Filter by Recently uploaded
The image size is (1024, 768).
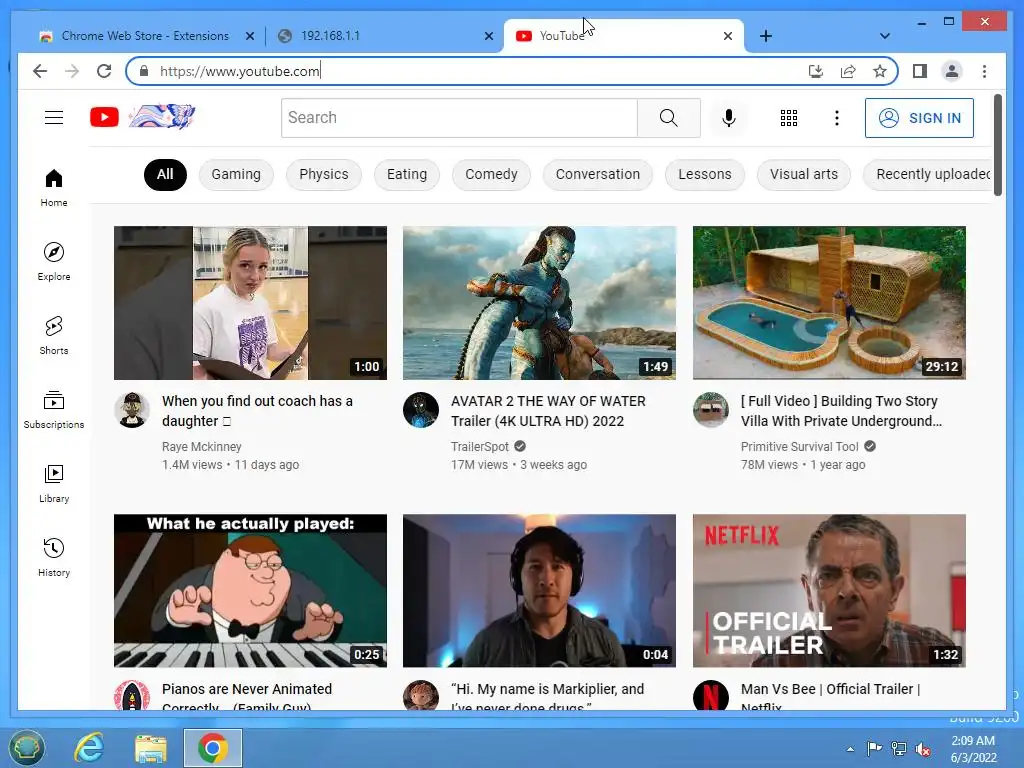tap(927, 174)
